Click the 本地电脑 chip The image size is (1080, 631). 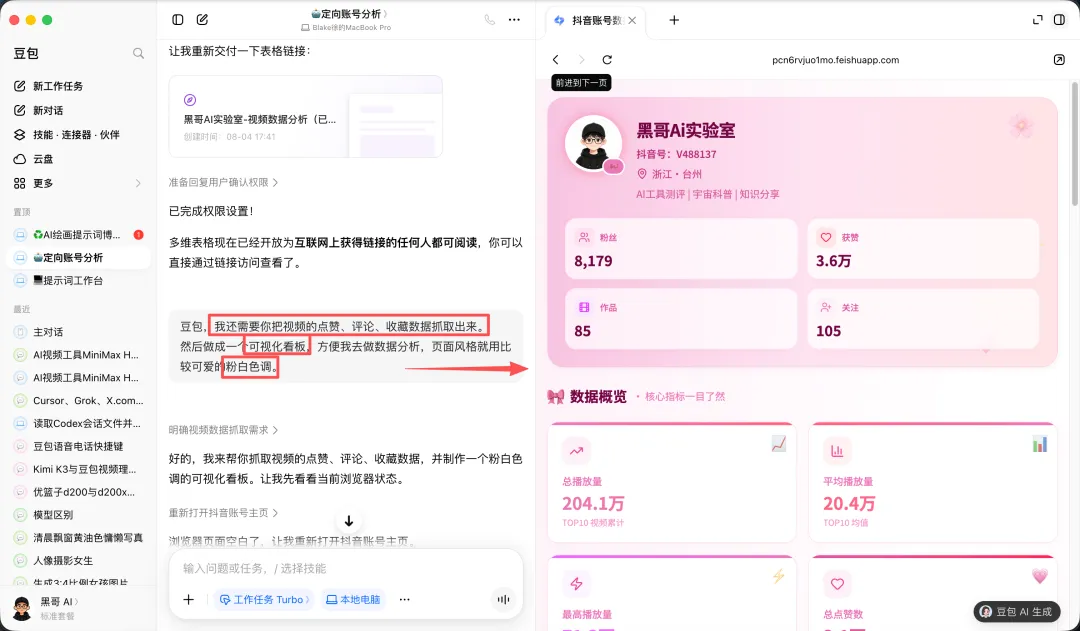(353, 599)
